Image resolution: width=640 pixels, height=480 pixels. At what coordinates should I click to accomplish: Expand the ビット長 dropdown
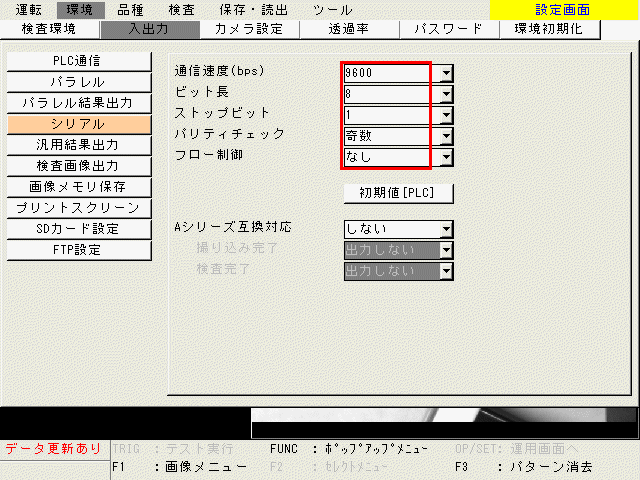tap(446, 94)
